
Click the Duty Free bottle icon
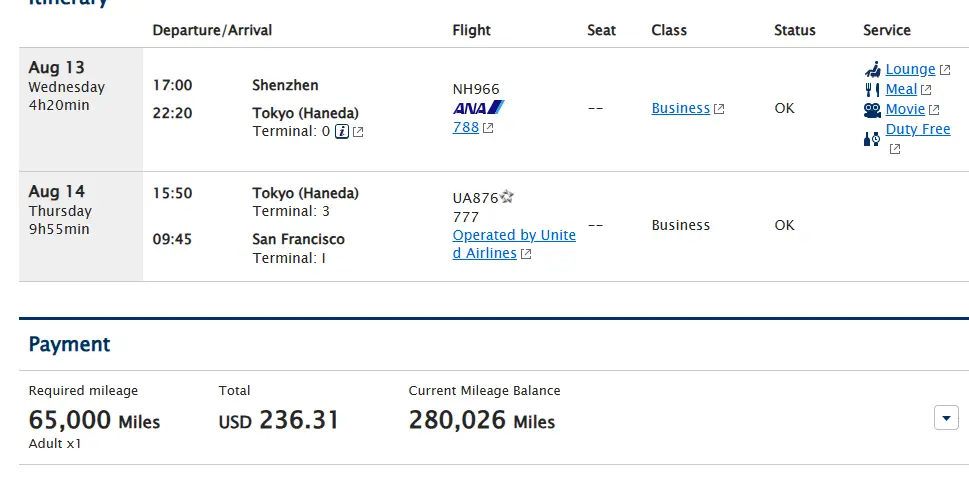tap(872, 139)
